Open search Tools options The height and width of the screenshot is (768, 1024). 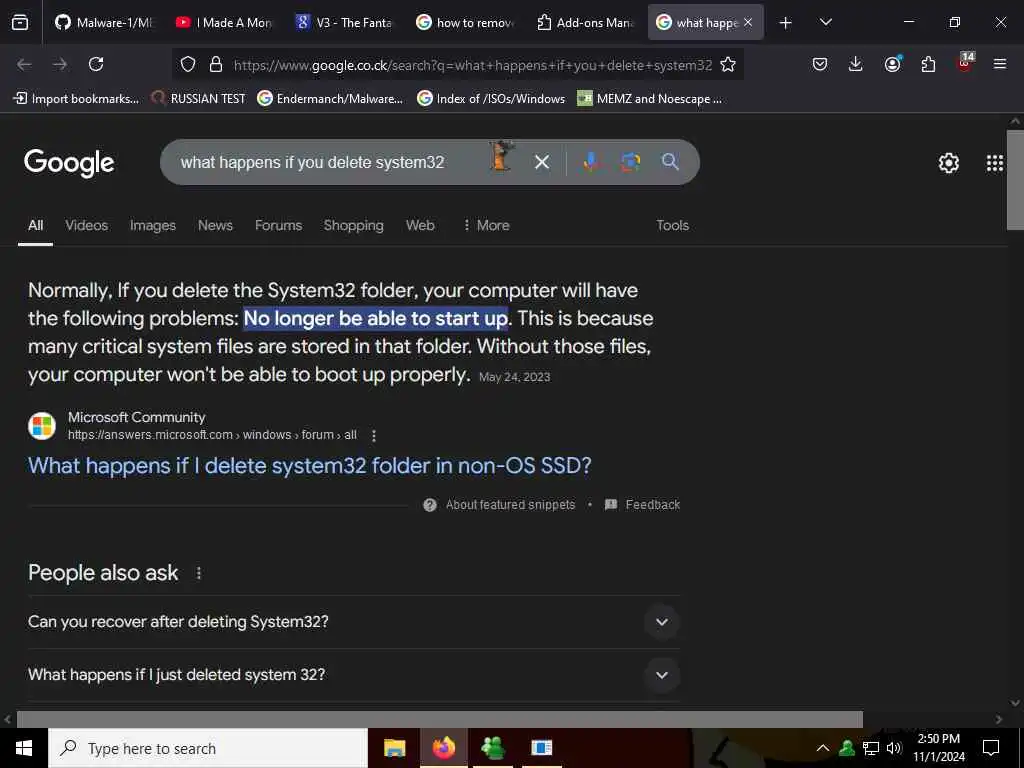click(672, 225)
